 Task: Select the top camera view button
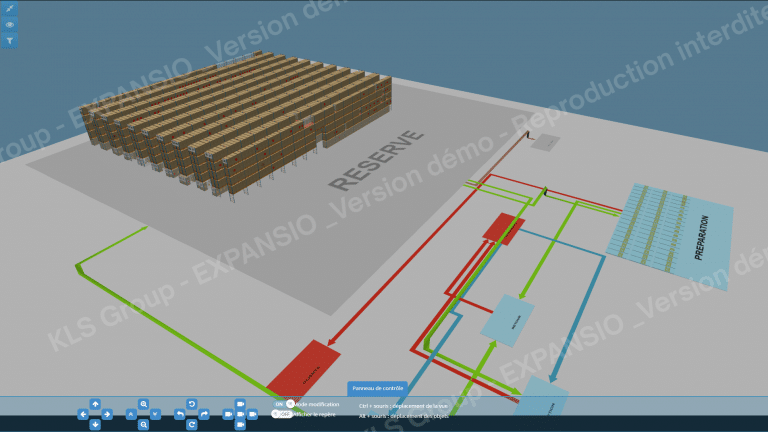[240, 403]
